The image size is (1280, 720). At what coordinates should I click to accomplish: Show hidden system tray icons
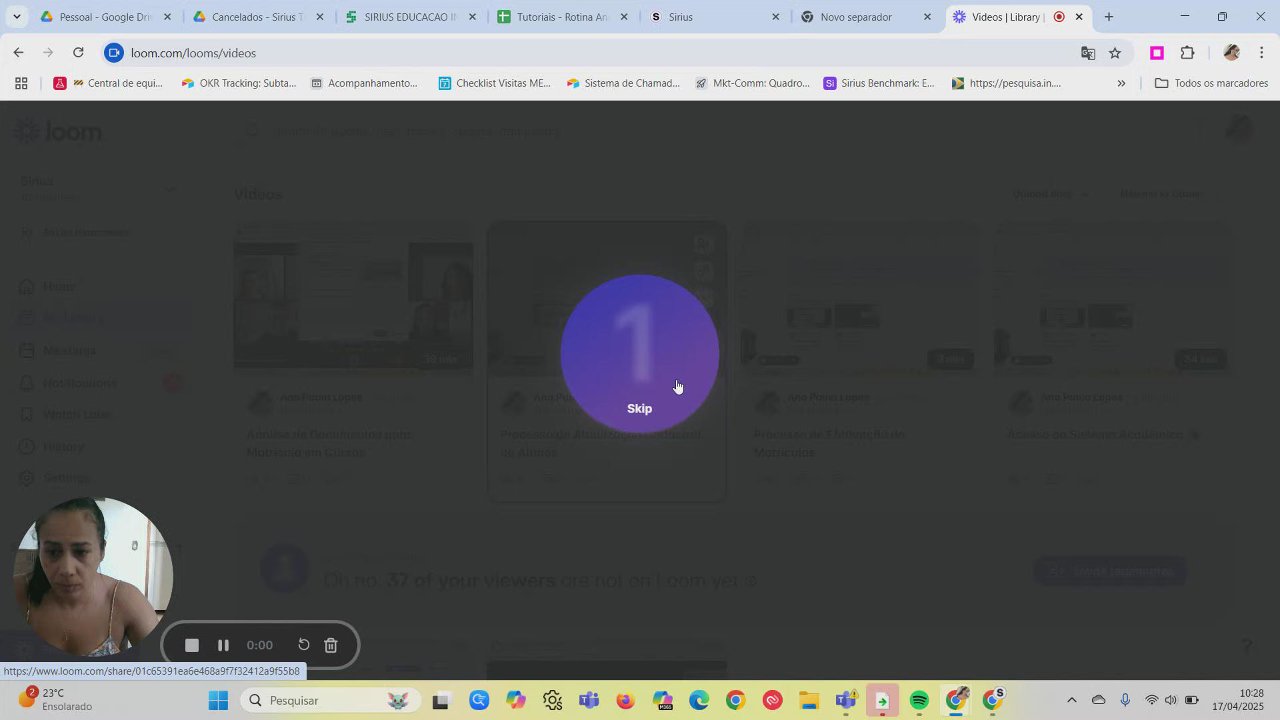tap(1071, 700)
